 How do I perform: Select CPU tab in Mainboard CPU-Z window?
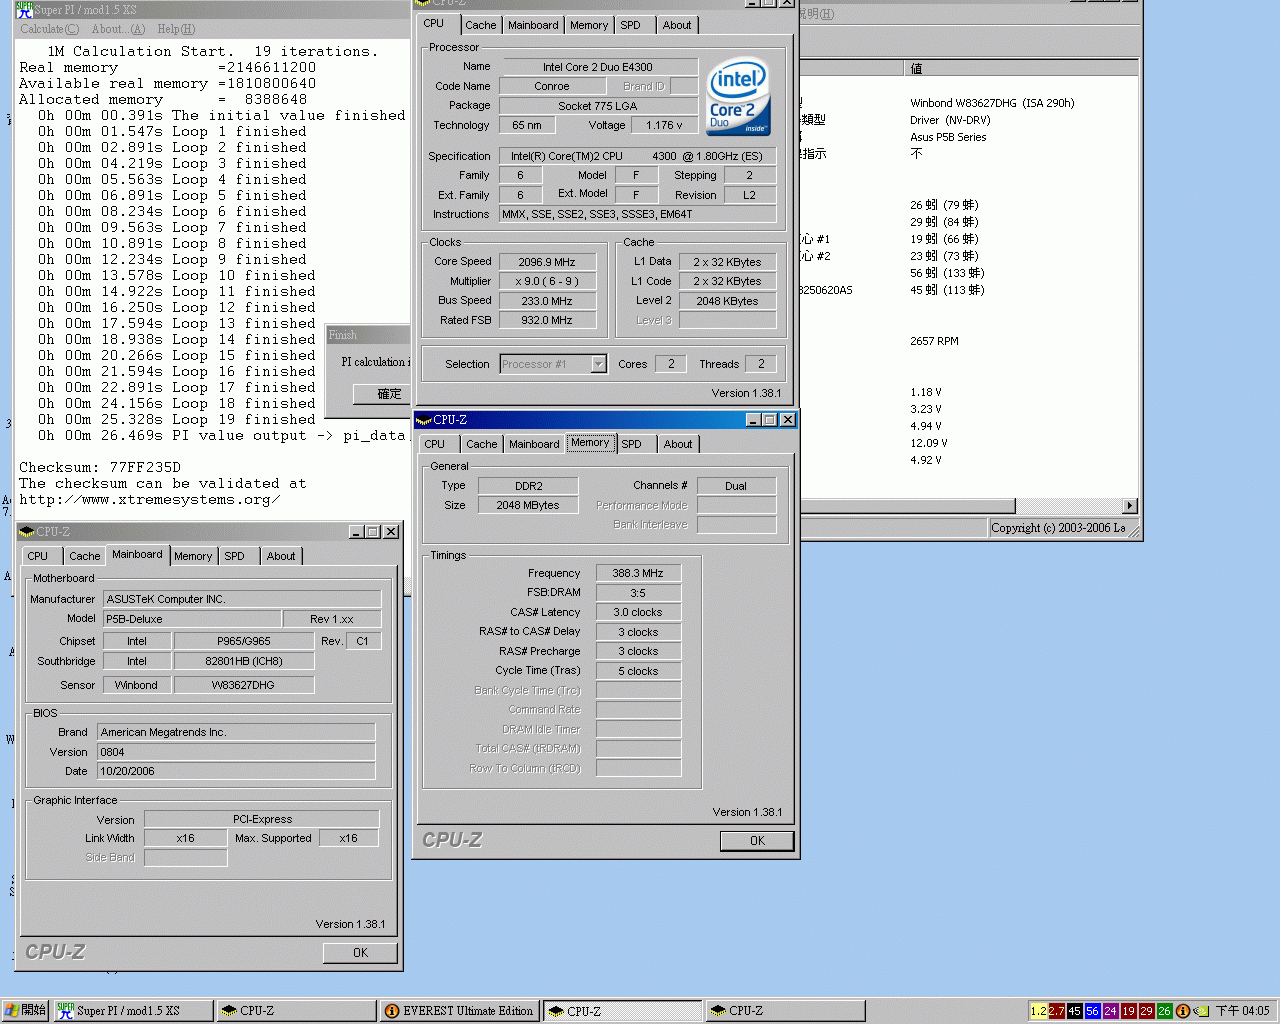[38, 556]
